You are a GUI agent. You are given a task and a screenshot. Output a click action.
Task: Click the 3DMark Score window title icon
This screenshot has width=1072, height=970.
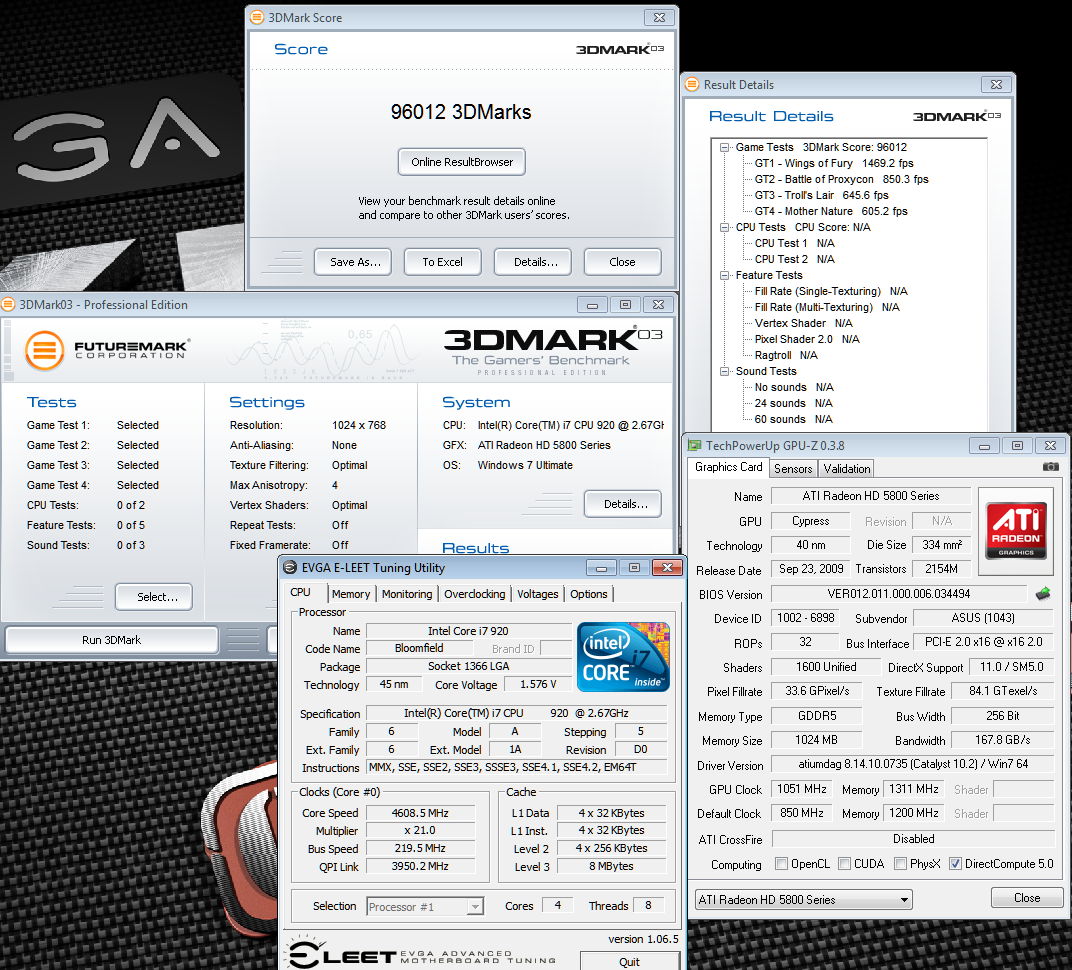257,17
